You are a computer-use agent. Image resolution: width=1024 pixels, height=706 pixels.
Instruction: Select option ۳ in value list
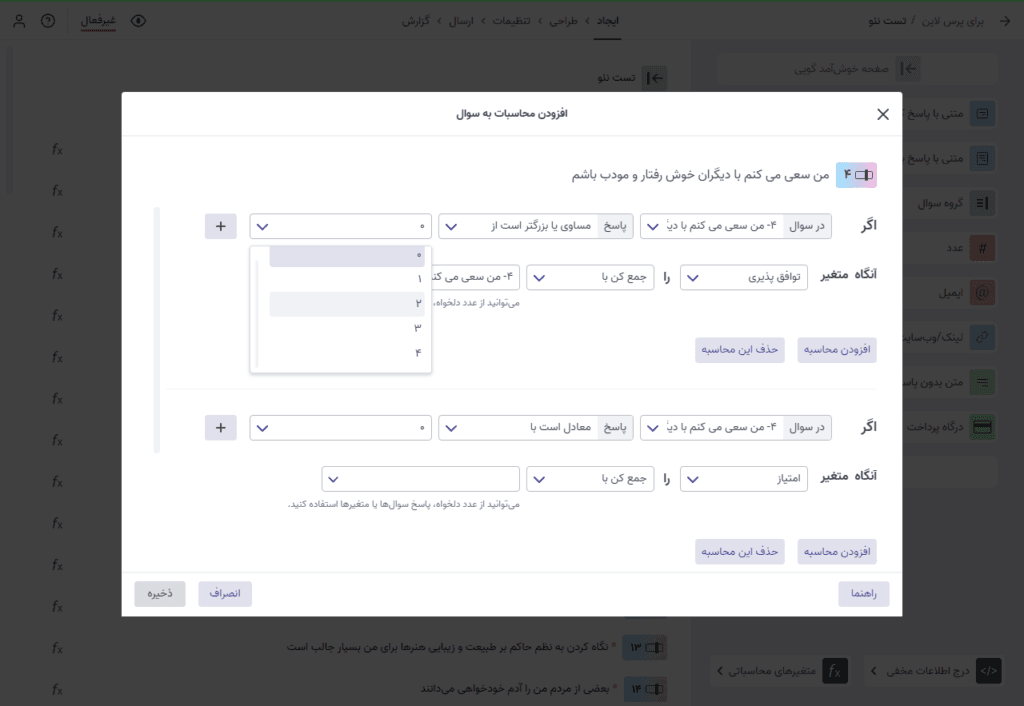(347, 328)
